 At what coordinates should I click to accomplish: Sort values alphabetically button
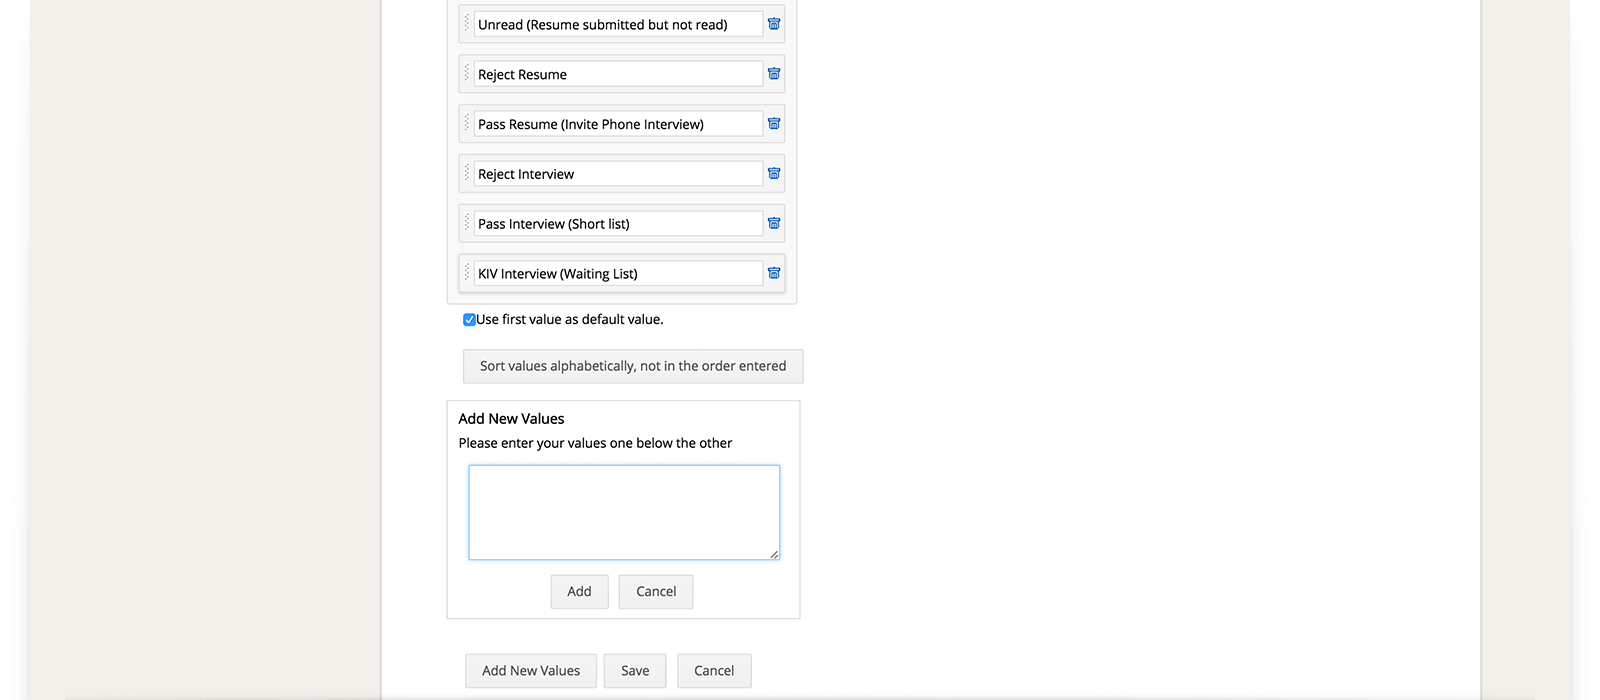click(x=633, y=366)
